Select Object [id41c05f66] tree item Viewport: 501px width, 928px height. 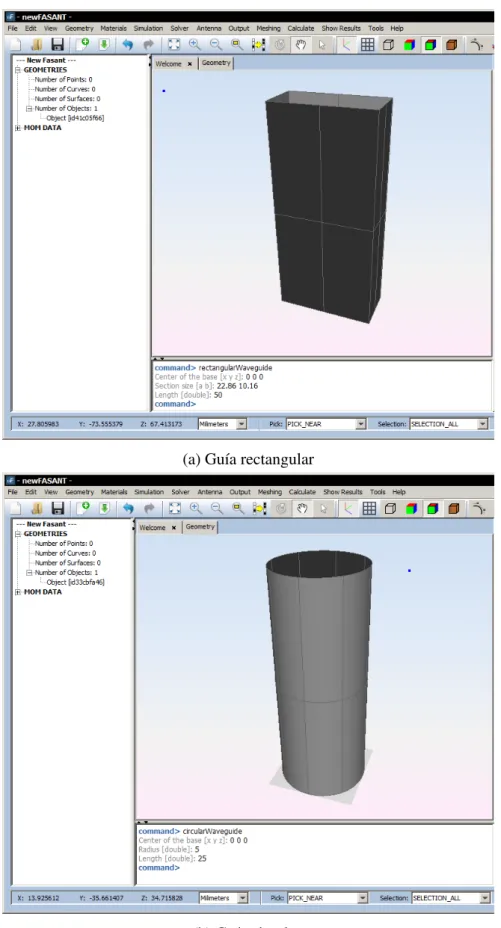75,118
